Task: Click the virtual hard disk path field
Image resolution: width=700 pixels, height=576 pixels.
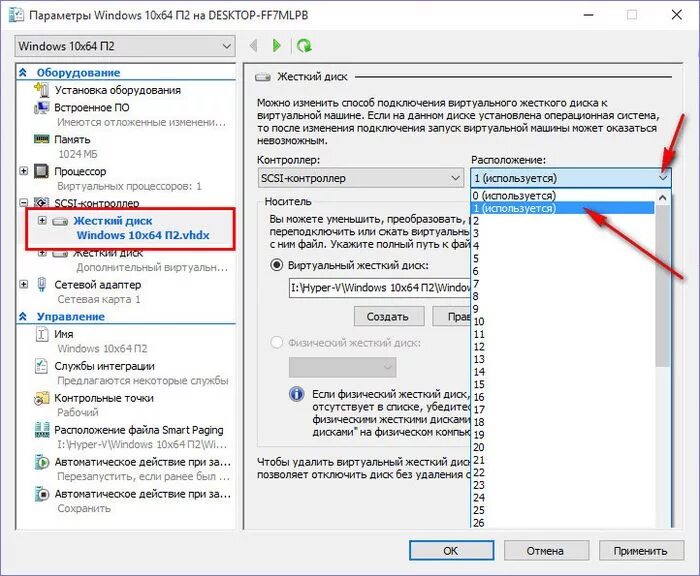Action: [x=380, y=288]
